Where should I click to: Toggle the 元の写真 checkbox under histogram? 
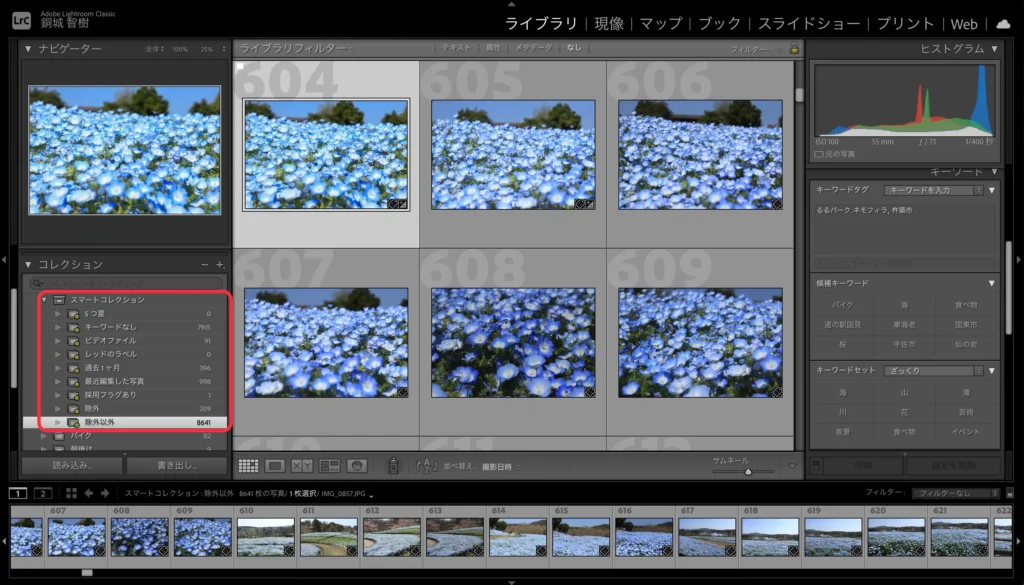click(820, 154)
